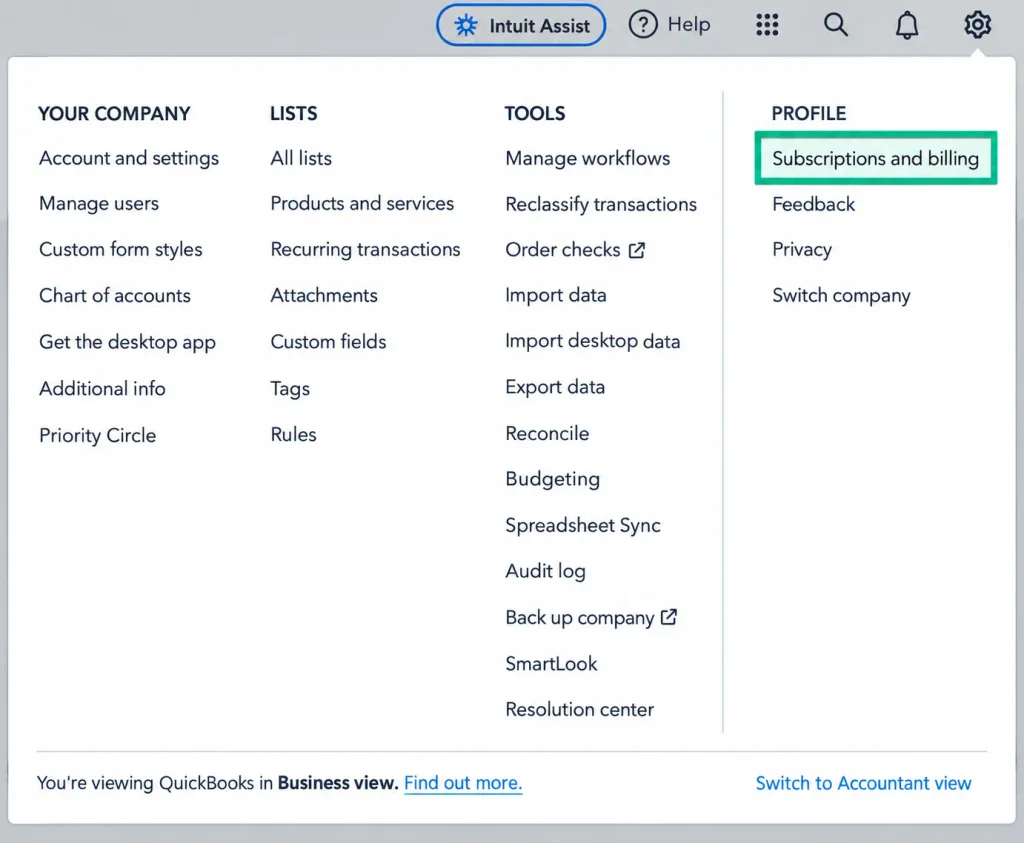This screenshot has height=843, width=1024.
Task: Select Custom fields
Action: click(328, 342)
